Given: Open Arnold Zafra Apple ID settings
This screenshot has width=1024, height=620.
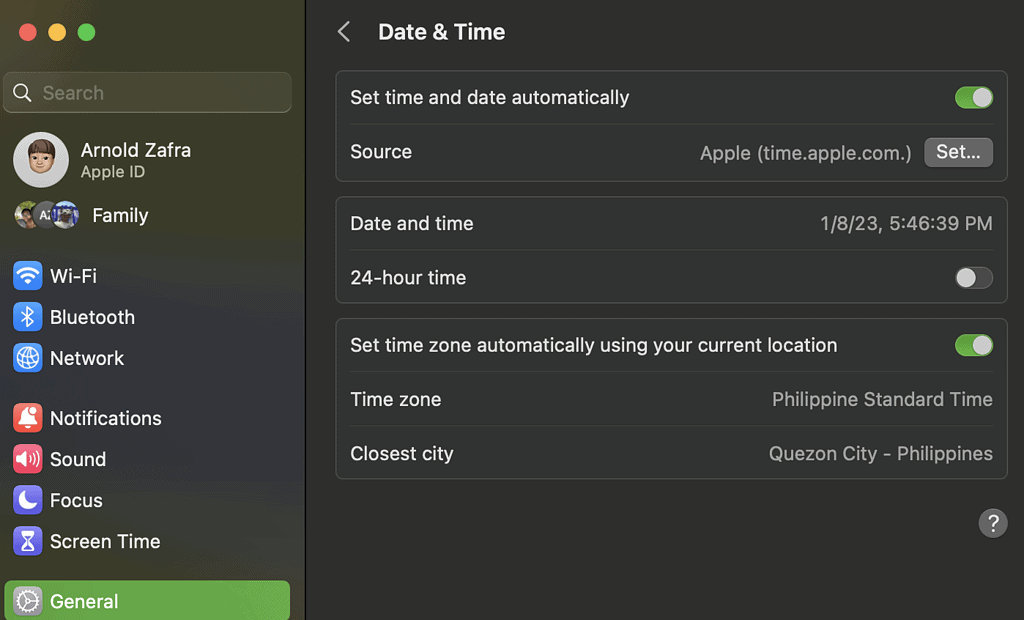Looking at the screenshot, I should coord(135,160).
